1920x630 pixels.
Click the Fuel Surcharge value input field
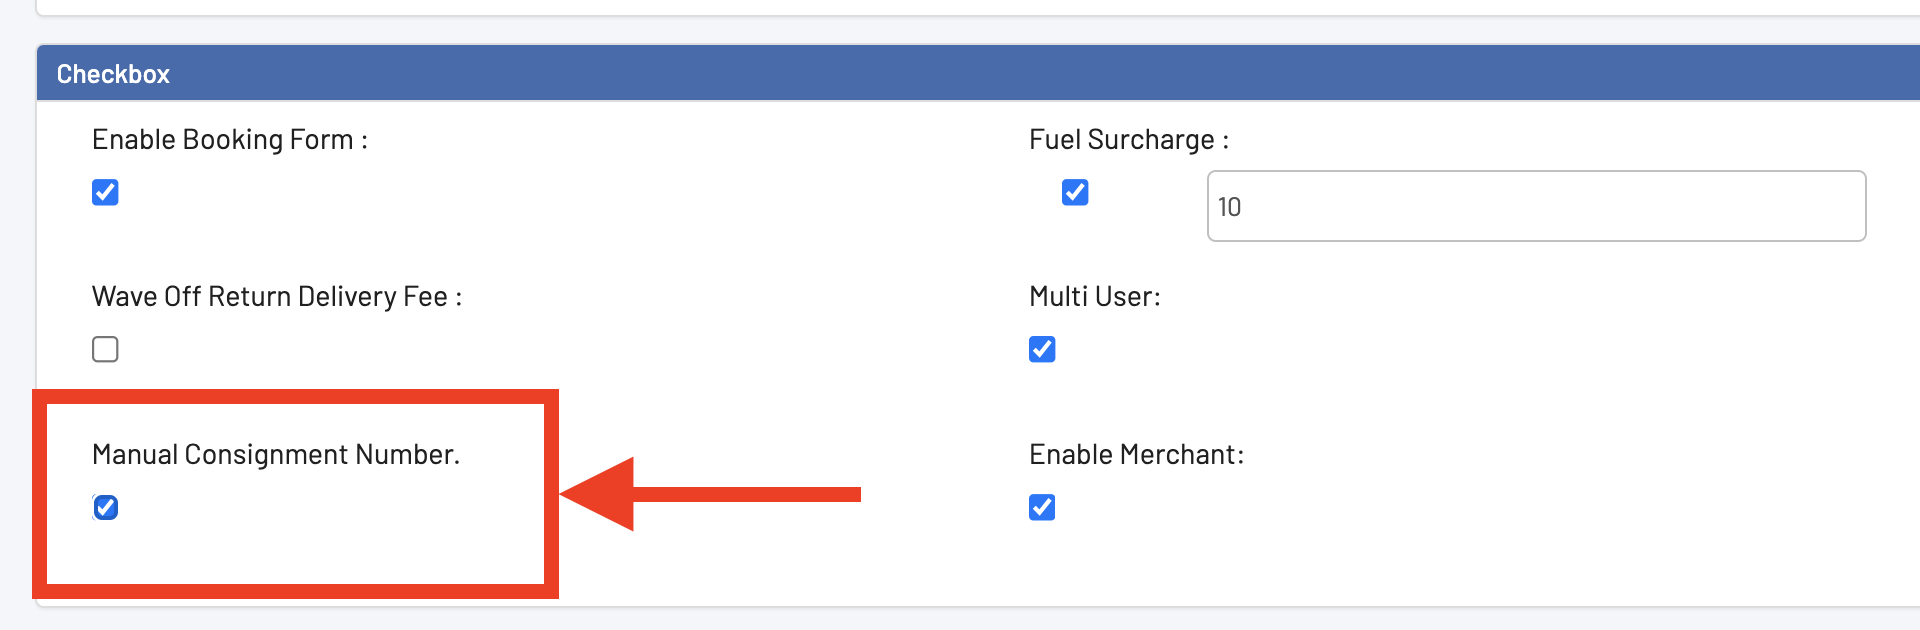coord(1536,206)
